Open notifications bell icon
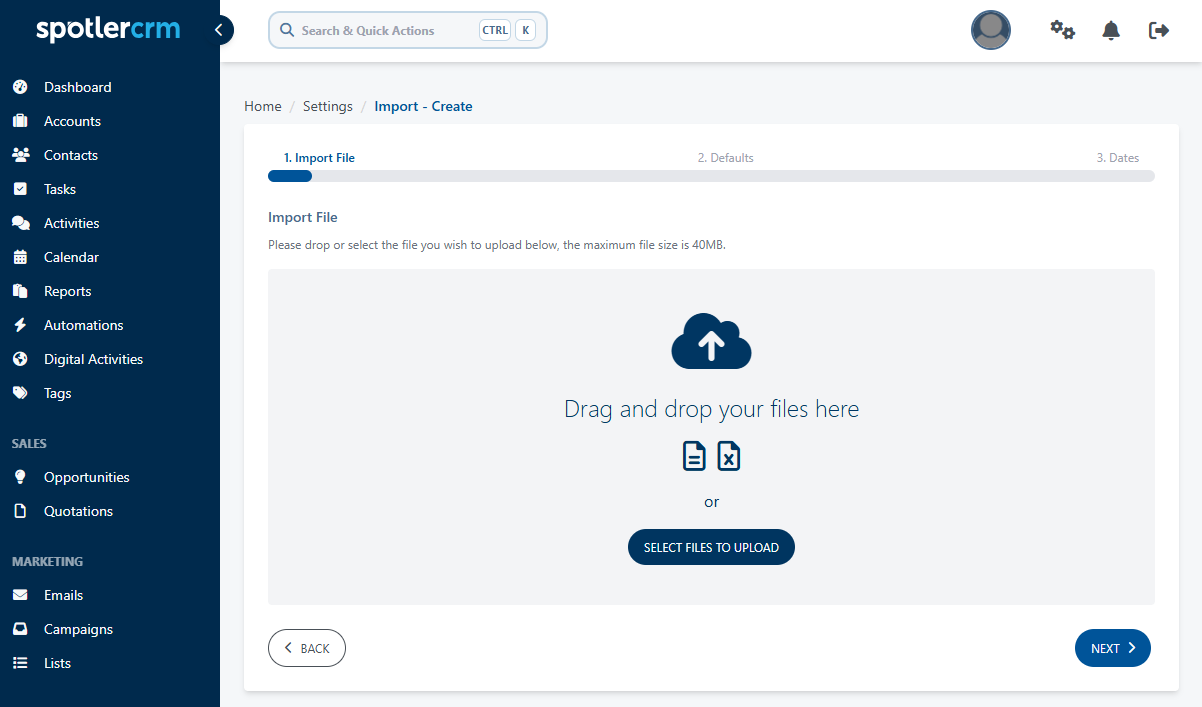The width and height of the screenshot is (1202, 707). pyautogui.click(x=1111, y=30)
